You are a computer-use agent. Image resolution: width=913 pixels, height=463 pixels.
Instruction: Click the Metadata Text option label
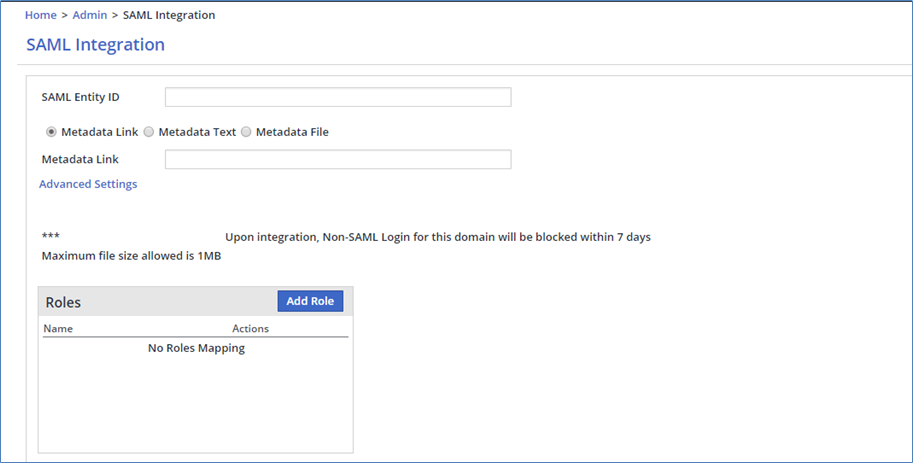point(197,132)
